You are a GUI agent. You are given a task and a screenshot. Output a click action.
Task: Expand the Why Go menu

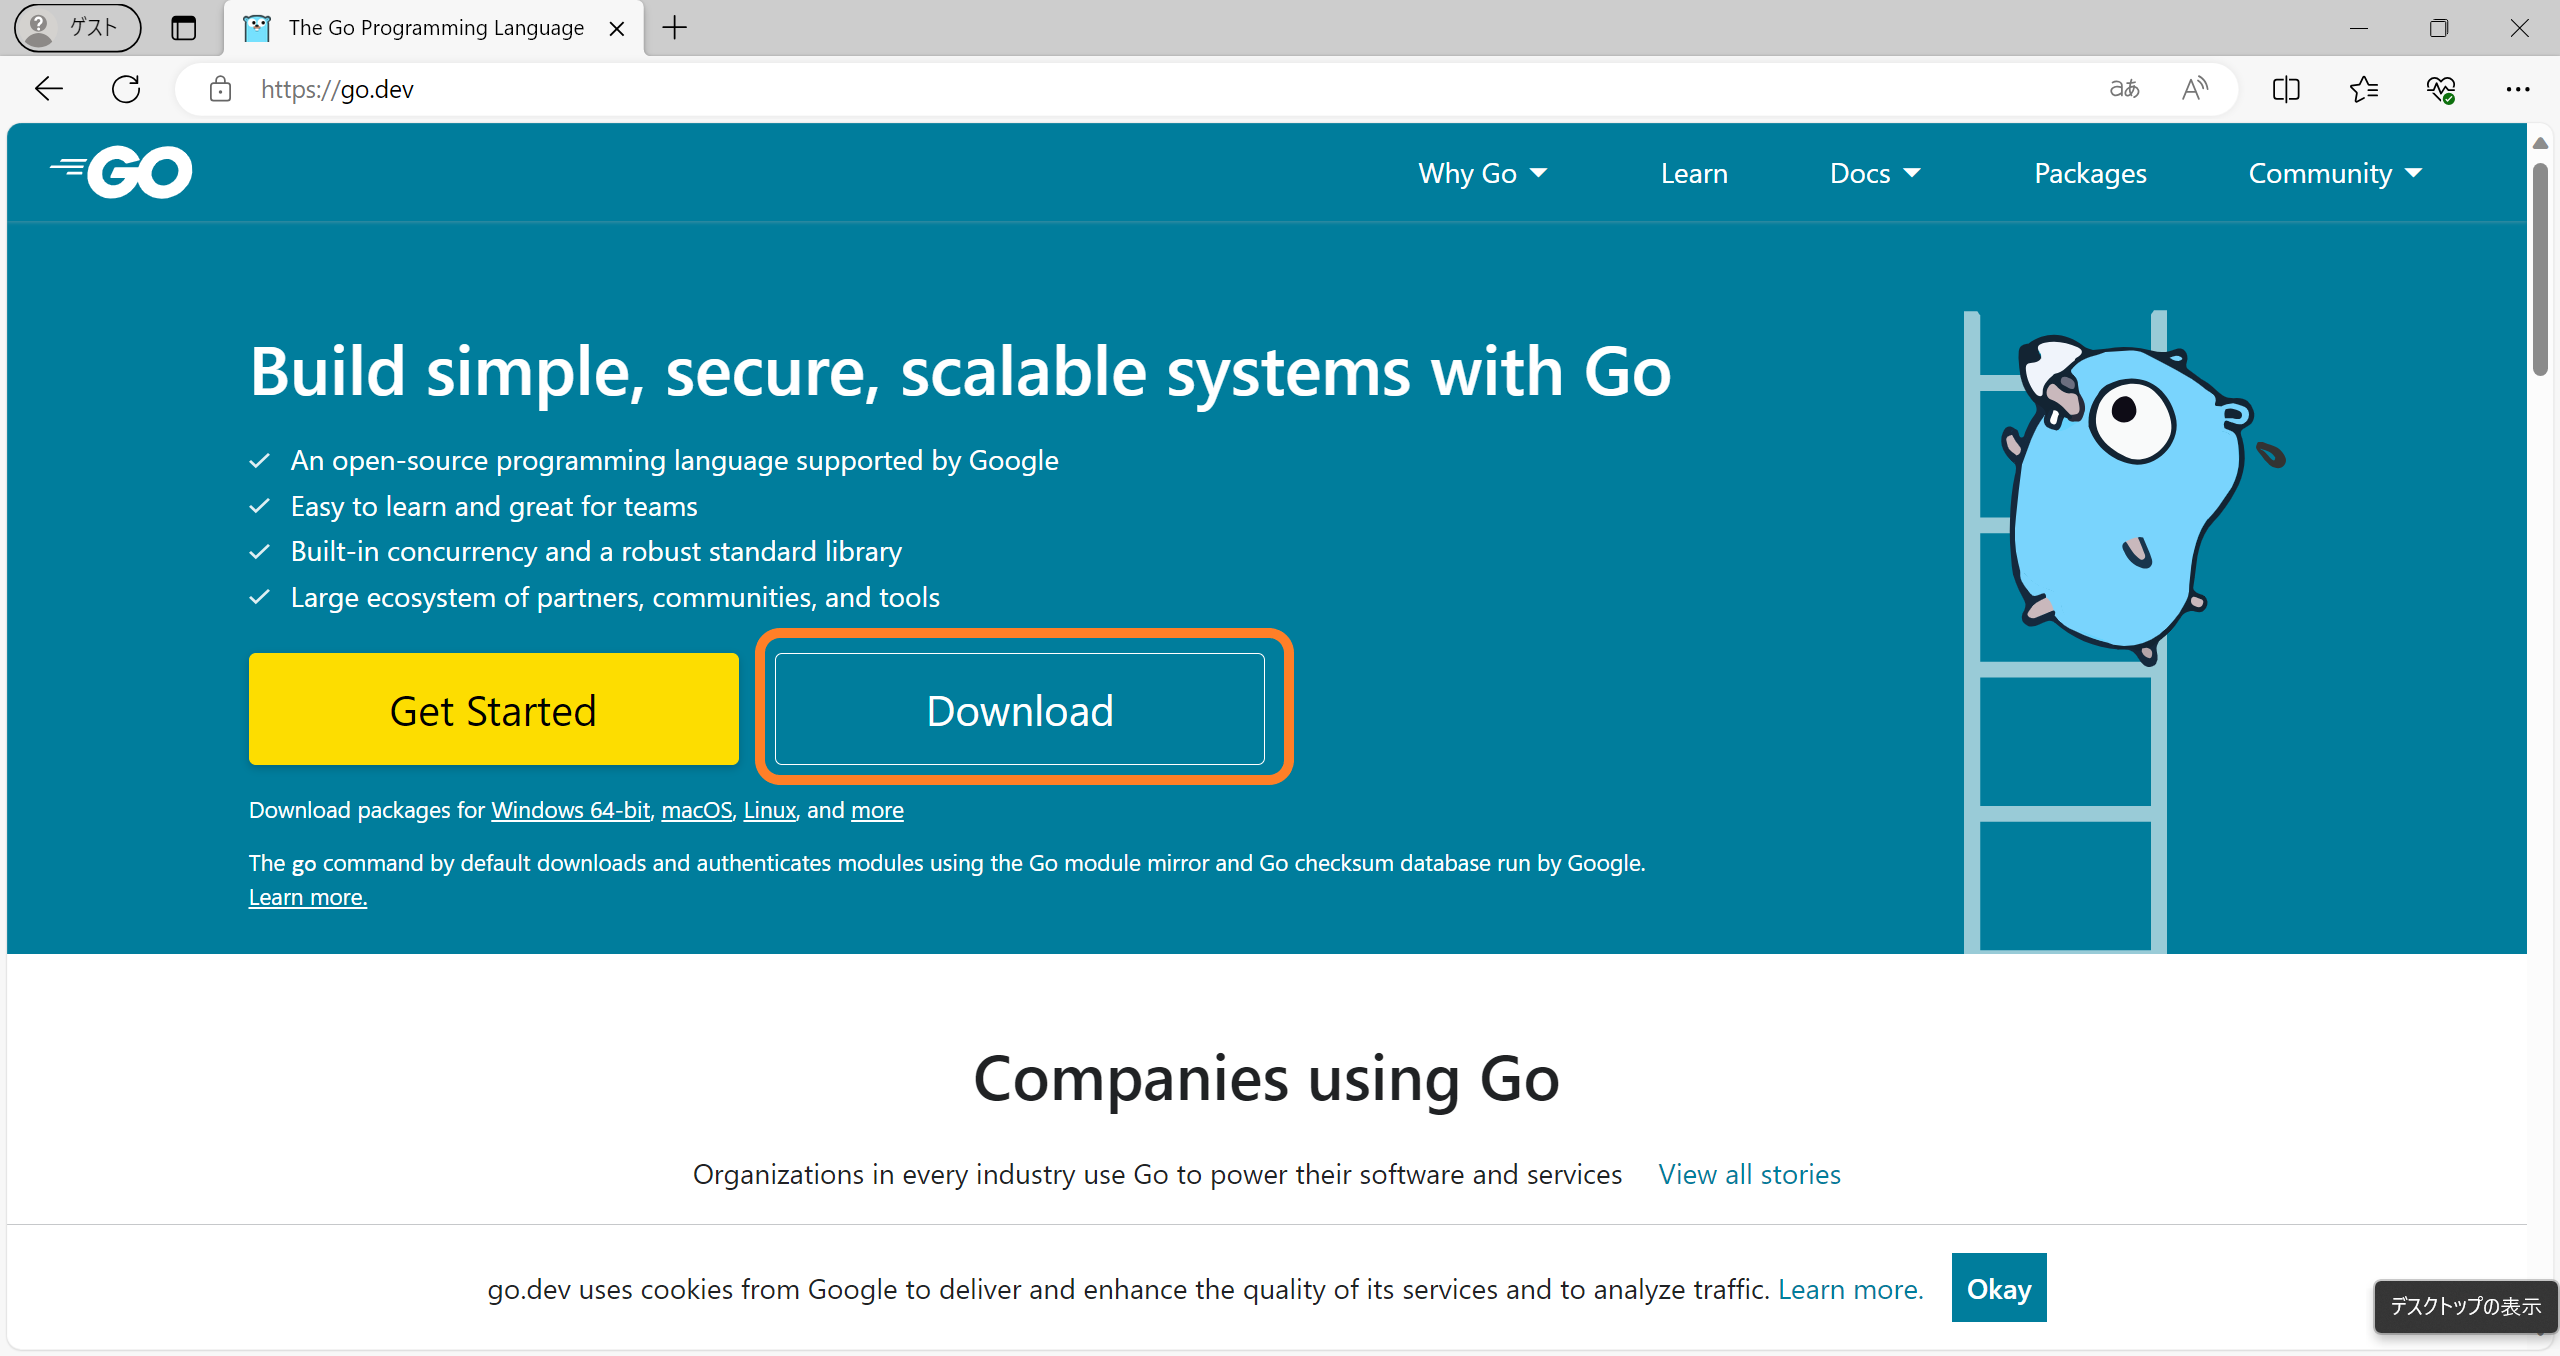1483,173
